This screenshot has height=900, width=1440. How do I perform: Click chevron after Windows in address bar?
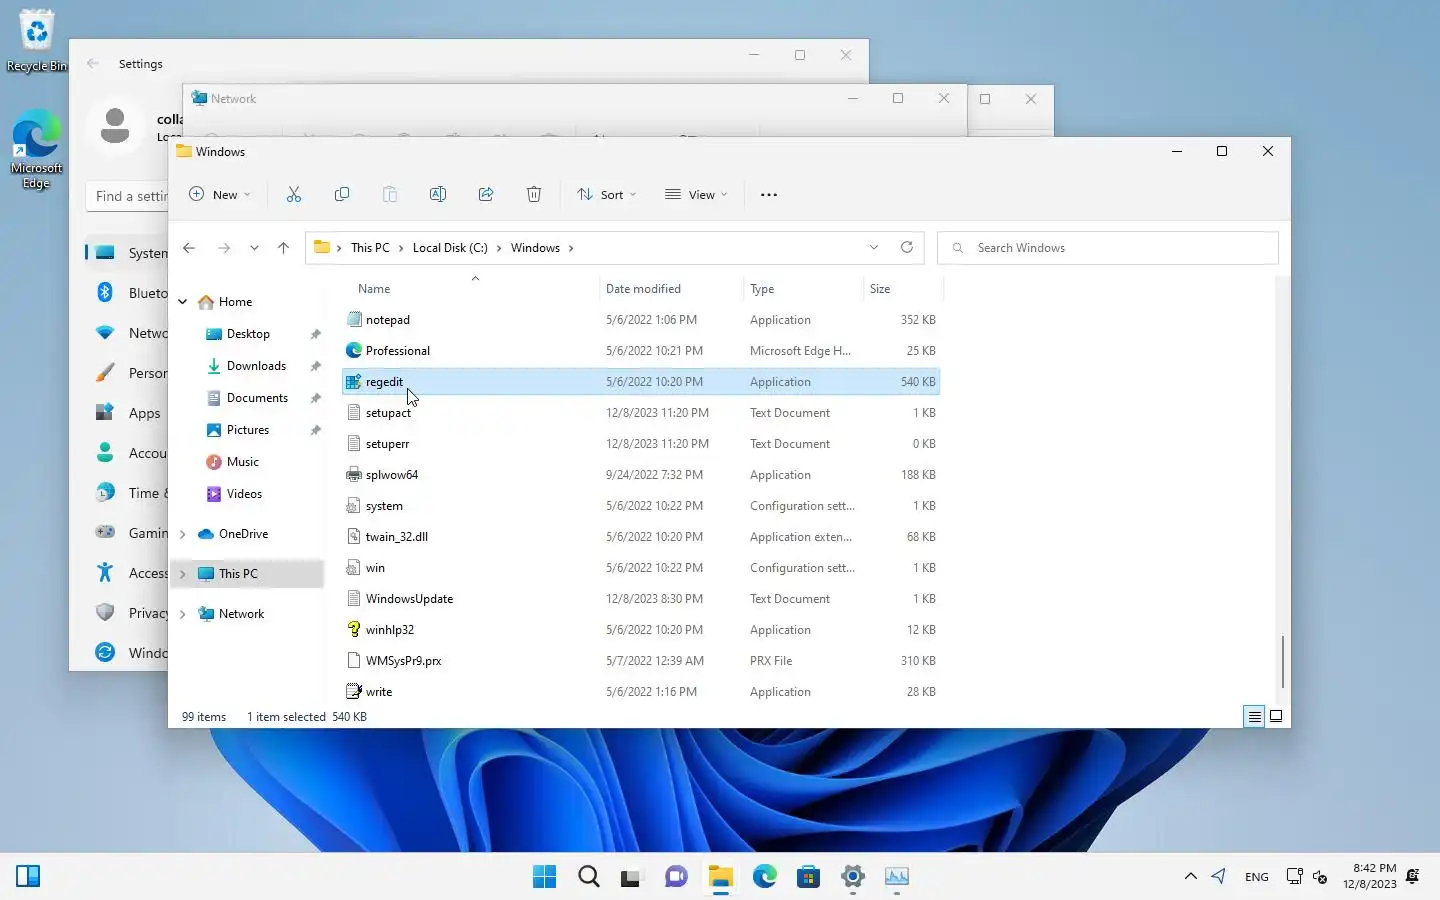pos(571,248)
